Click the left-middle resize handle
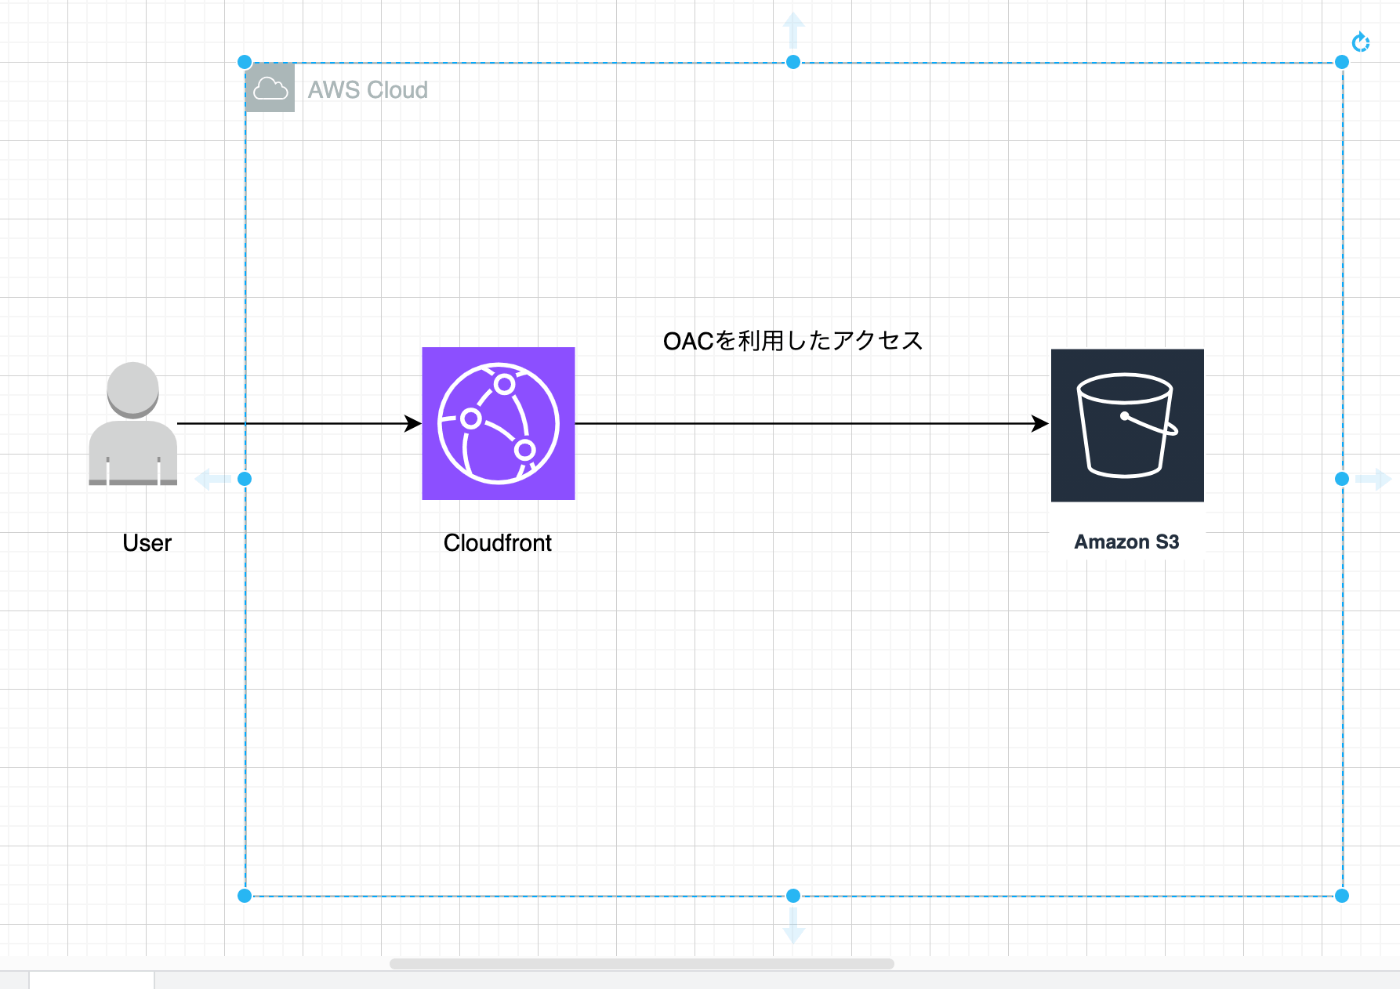The image size is (1400, 989). 245,479
